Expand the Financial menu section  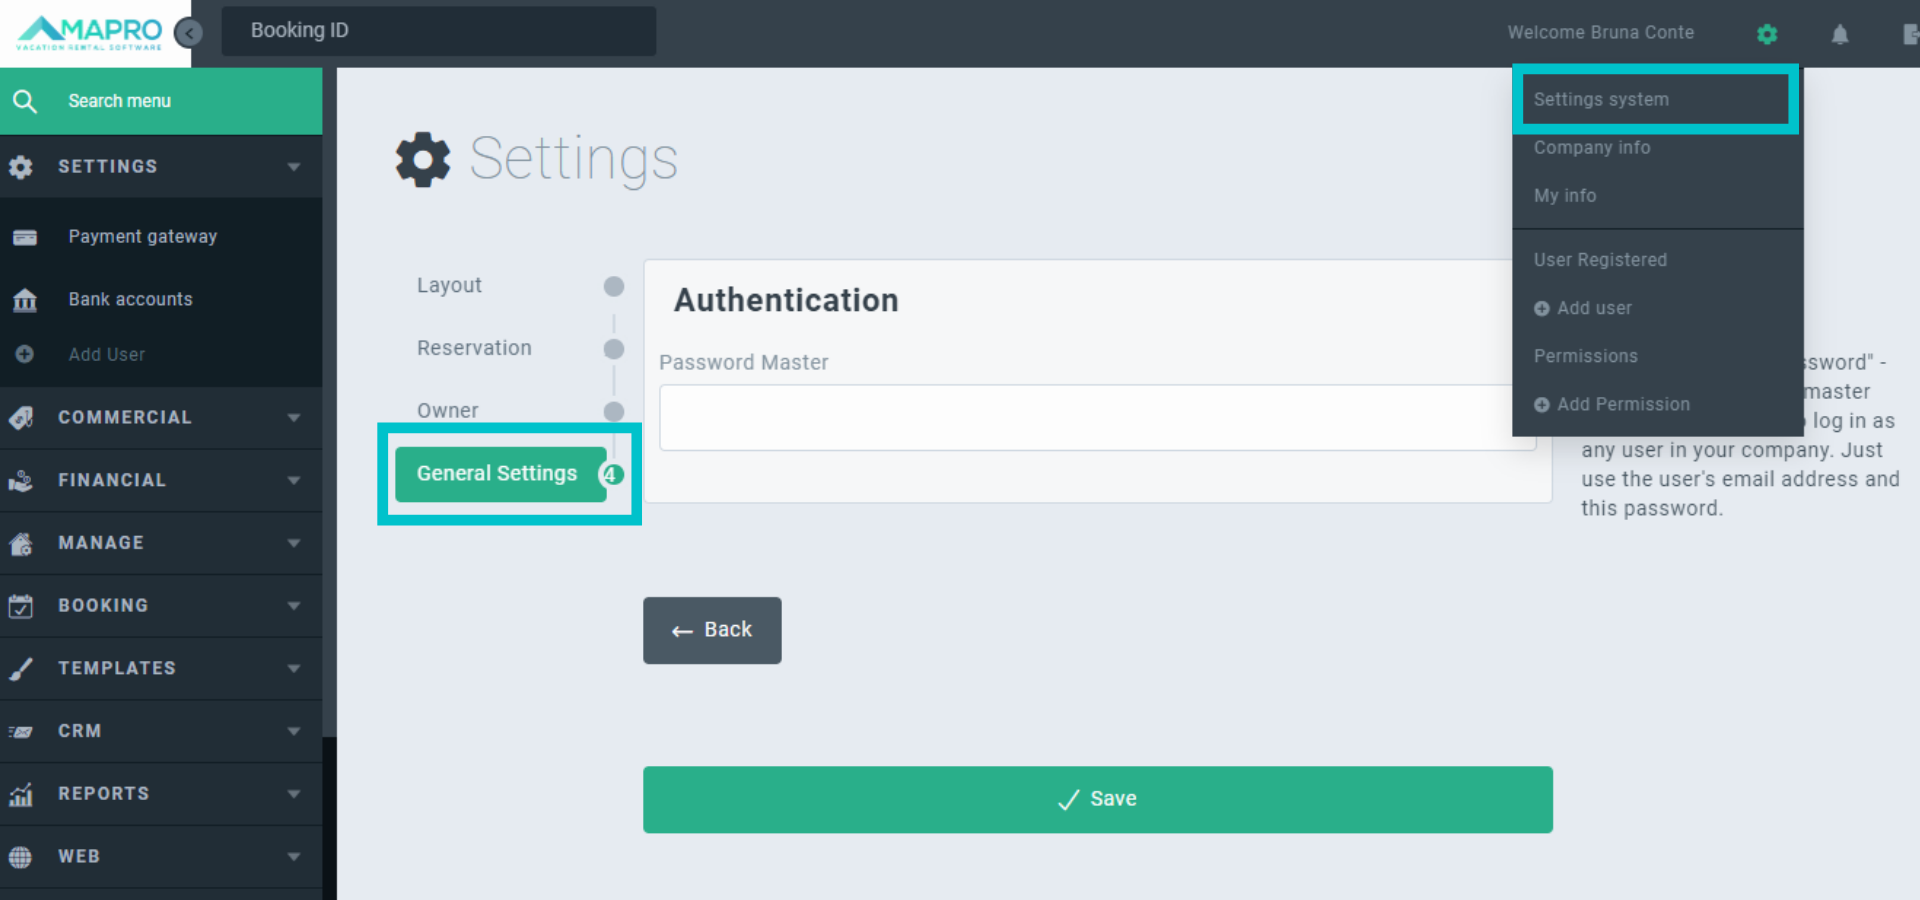pyautogui.click(x=160, y=480)
